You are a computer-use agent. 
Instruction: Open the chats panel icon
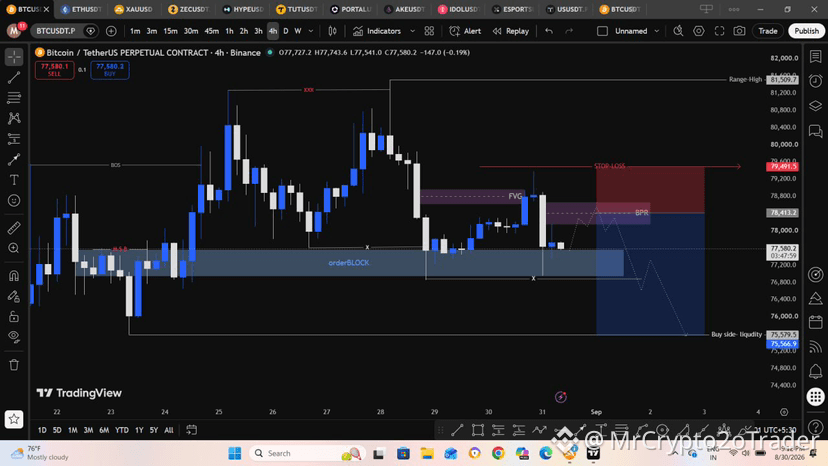pos(816,131)
